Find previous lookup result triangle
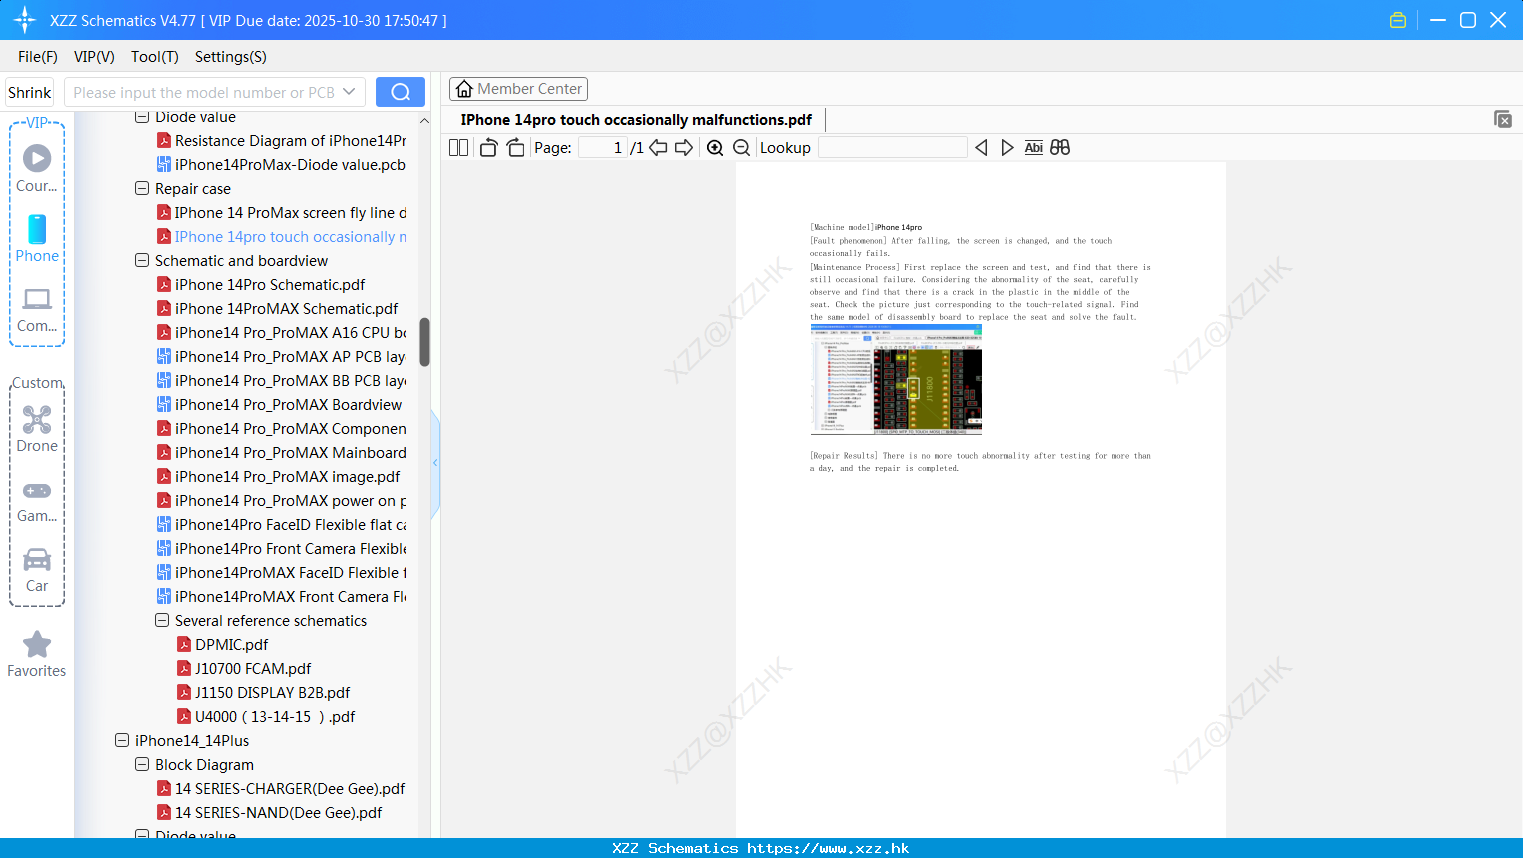This screenshot has height=858, width=1523. tap(981, 148)
